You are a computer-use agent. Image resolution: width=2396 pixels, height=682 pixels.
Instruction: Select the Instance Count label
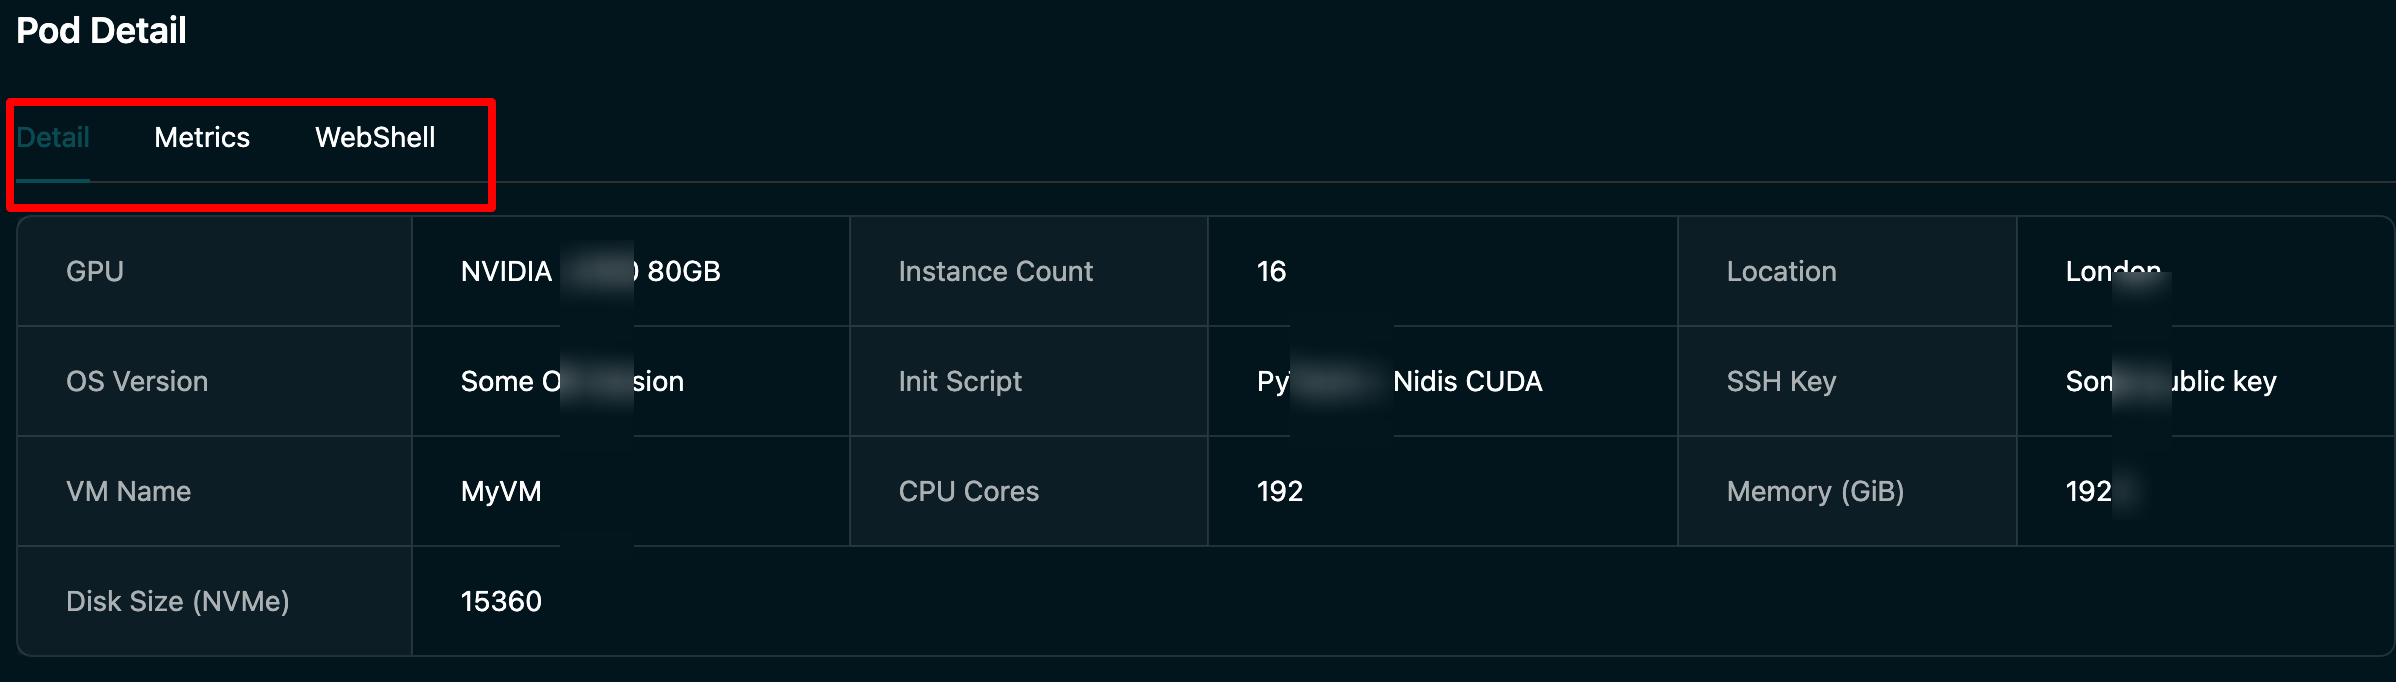(995, 271)
